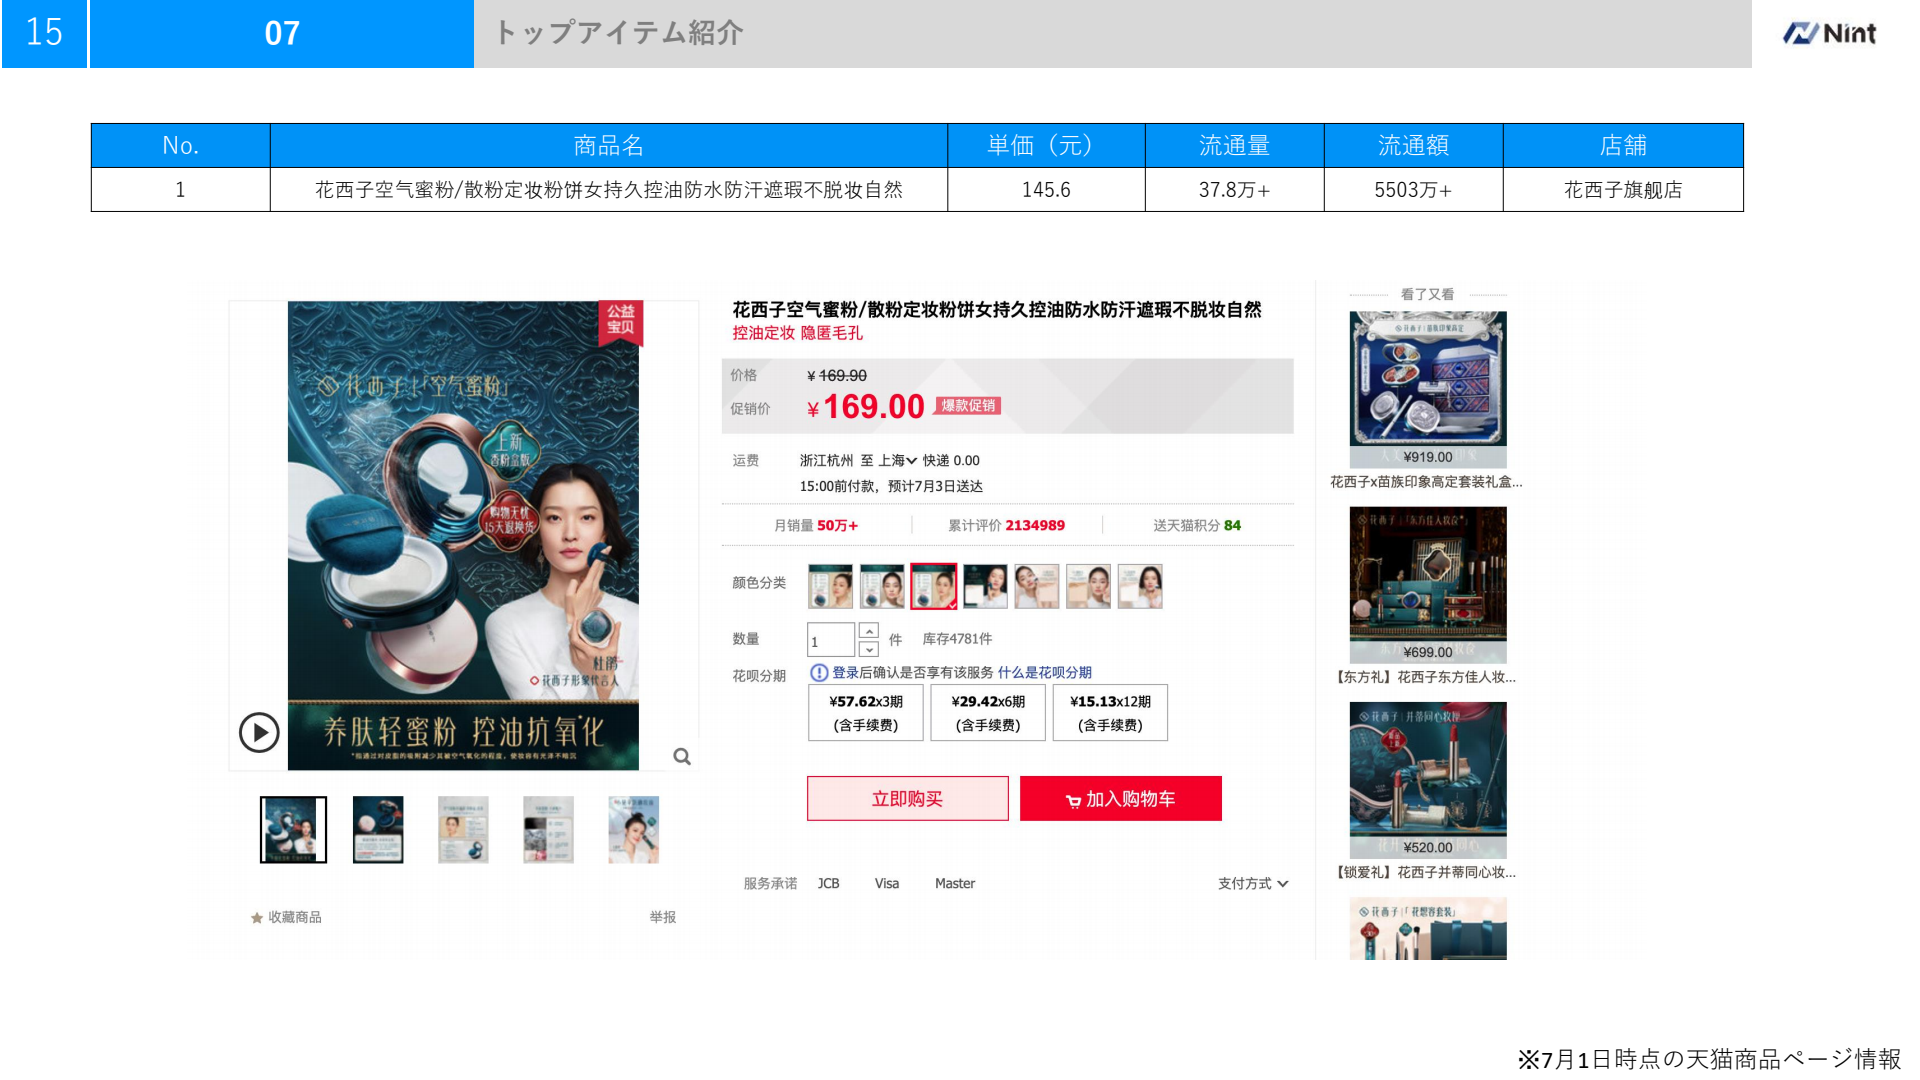The width and height of the screenshot is (1920, 1080).
Task: Click the 立即购买 buy now button
Action: click(x=907, y=799)
